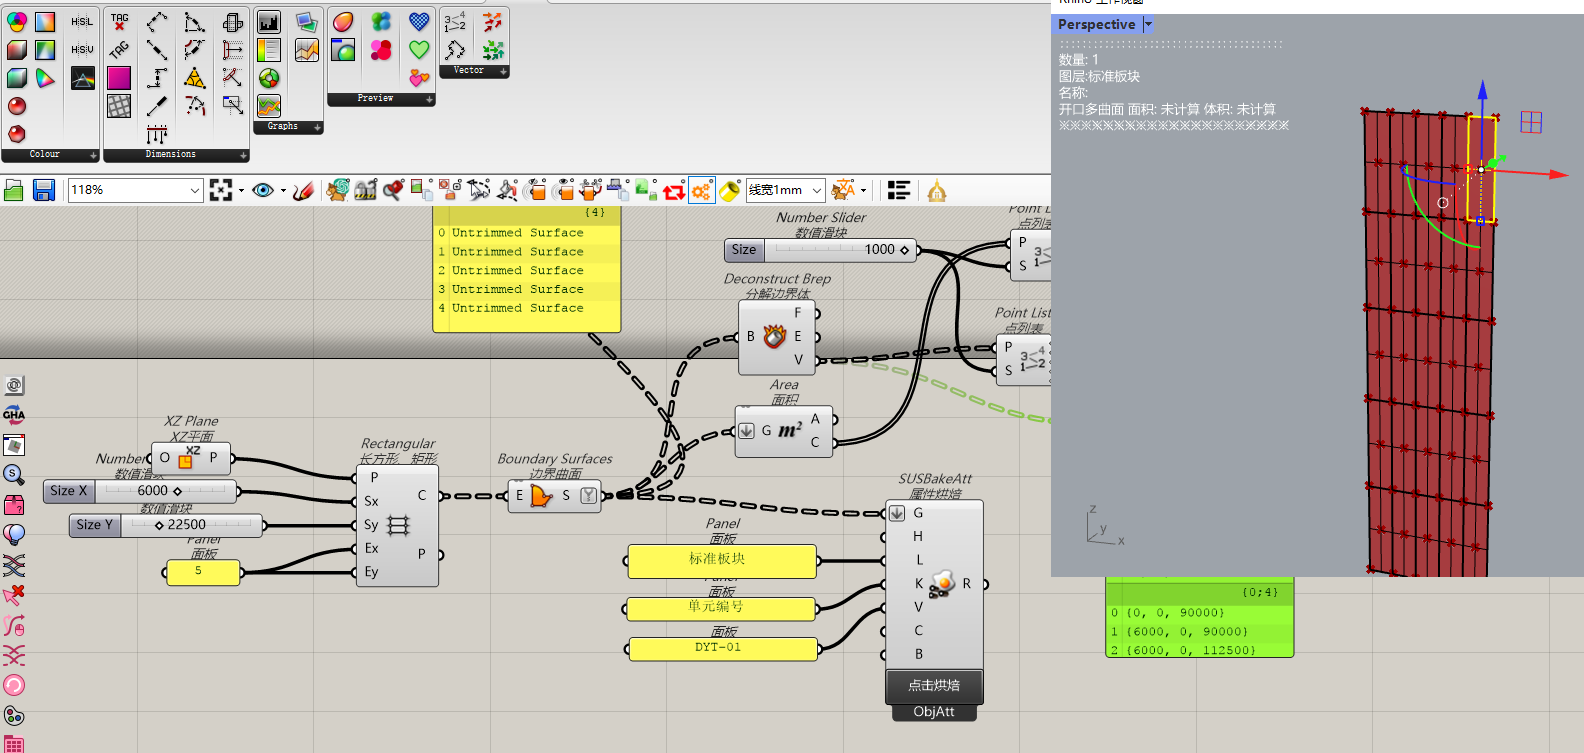Toggle the G input arrow on SUSBakeAtt
This screenshot has width=1584, height=753.
pos(897,513)
